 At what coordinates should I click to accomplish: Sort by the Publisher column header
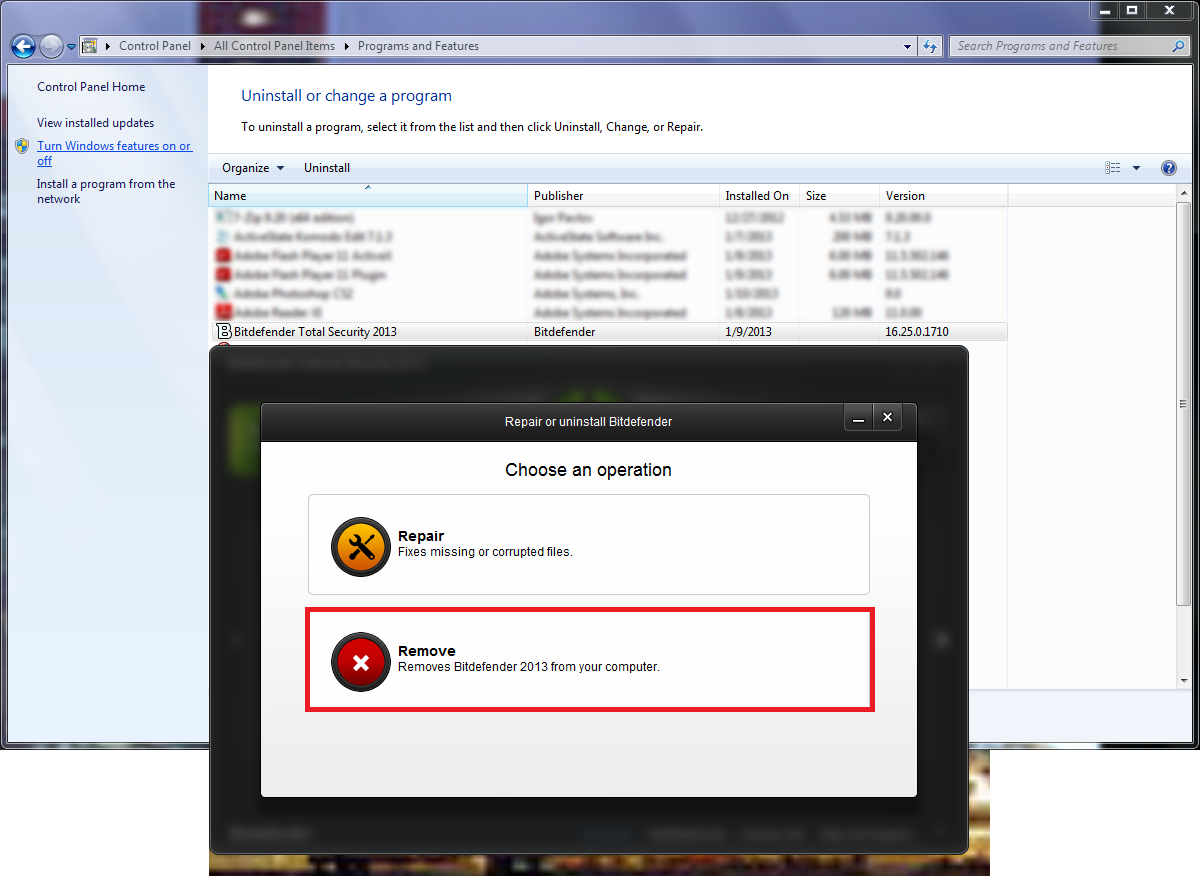point(624,196)
